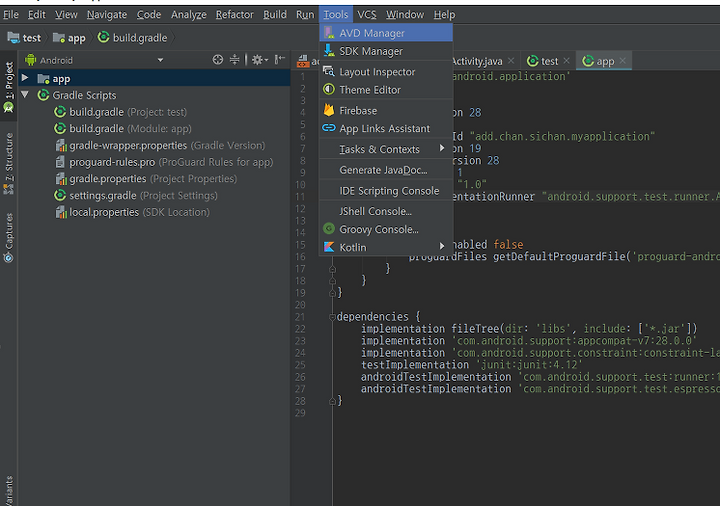The width and height of the screenshot is (720, 506).
Task: Click the Groovy Console icon
Action: 329,229
